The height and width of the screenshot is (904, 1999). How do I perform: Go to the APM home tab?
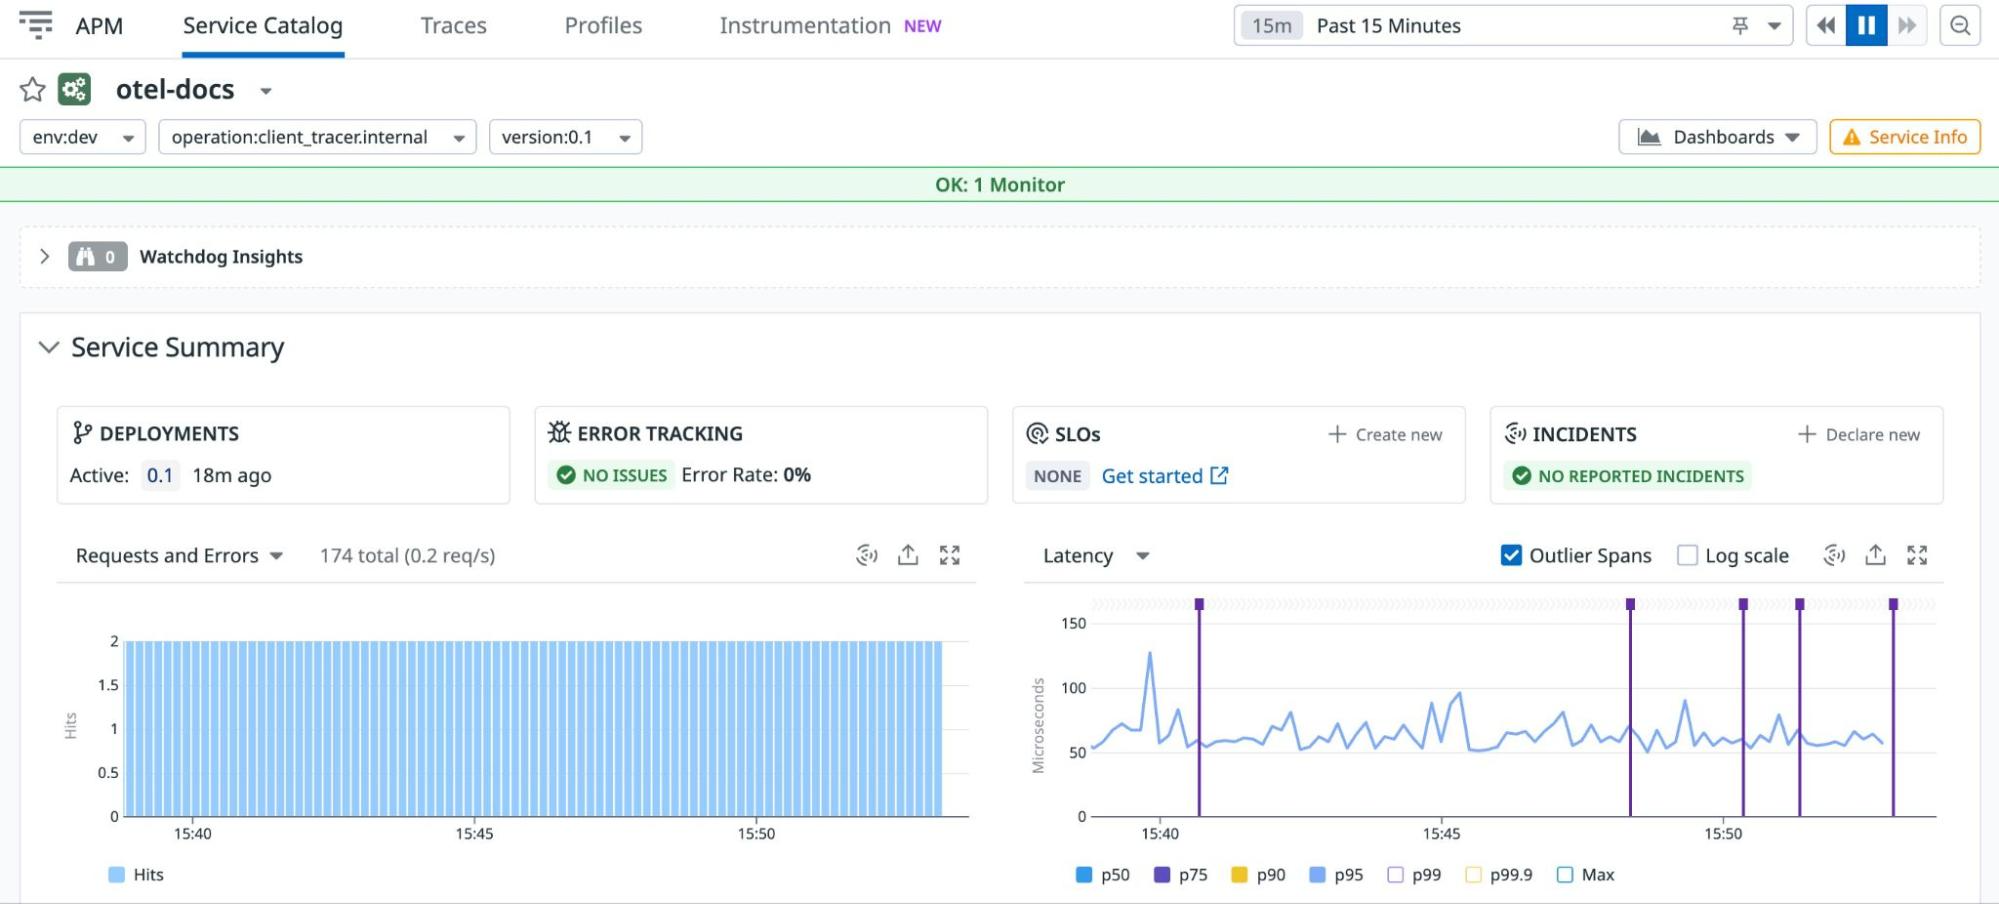coord(99,26)
